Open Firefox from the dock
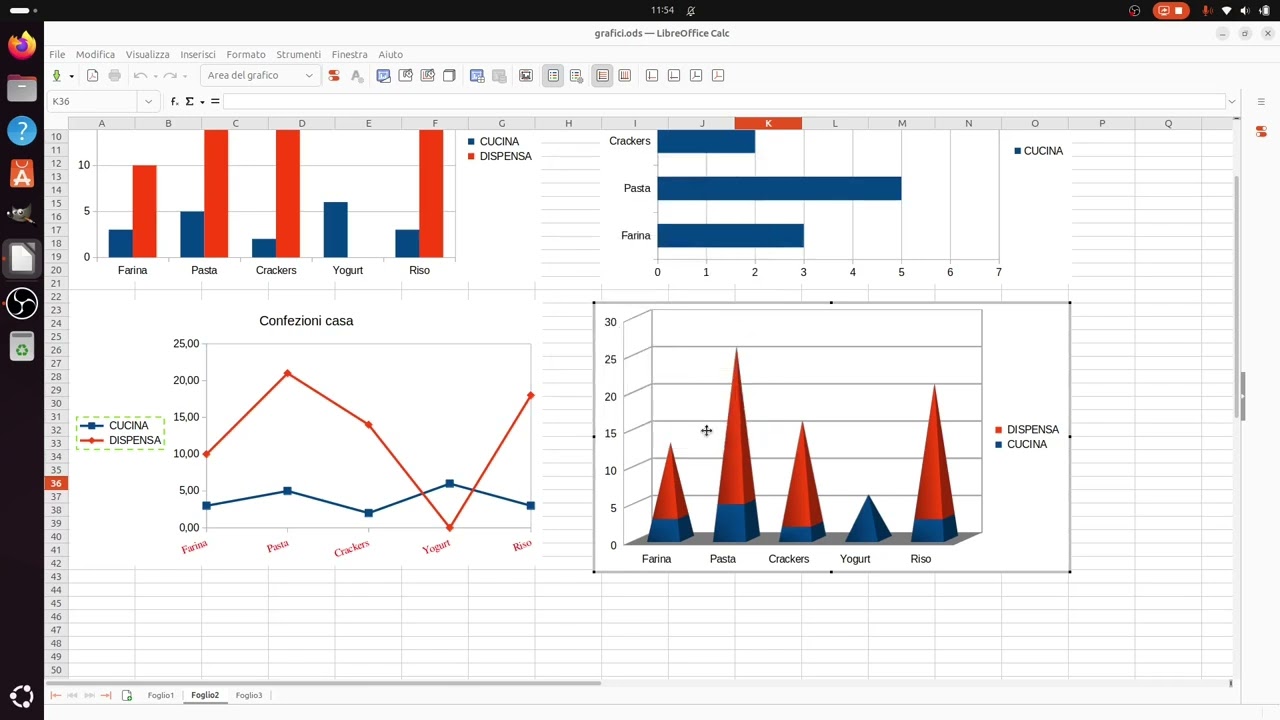The width and height of the screenshot is (1280, 720). point(22,45)
